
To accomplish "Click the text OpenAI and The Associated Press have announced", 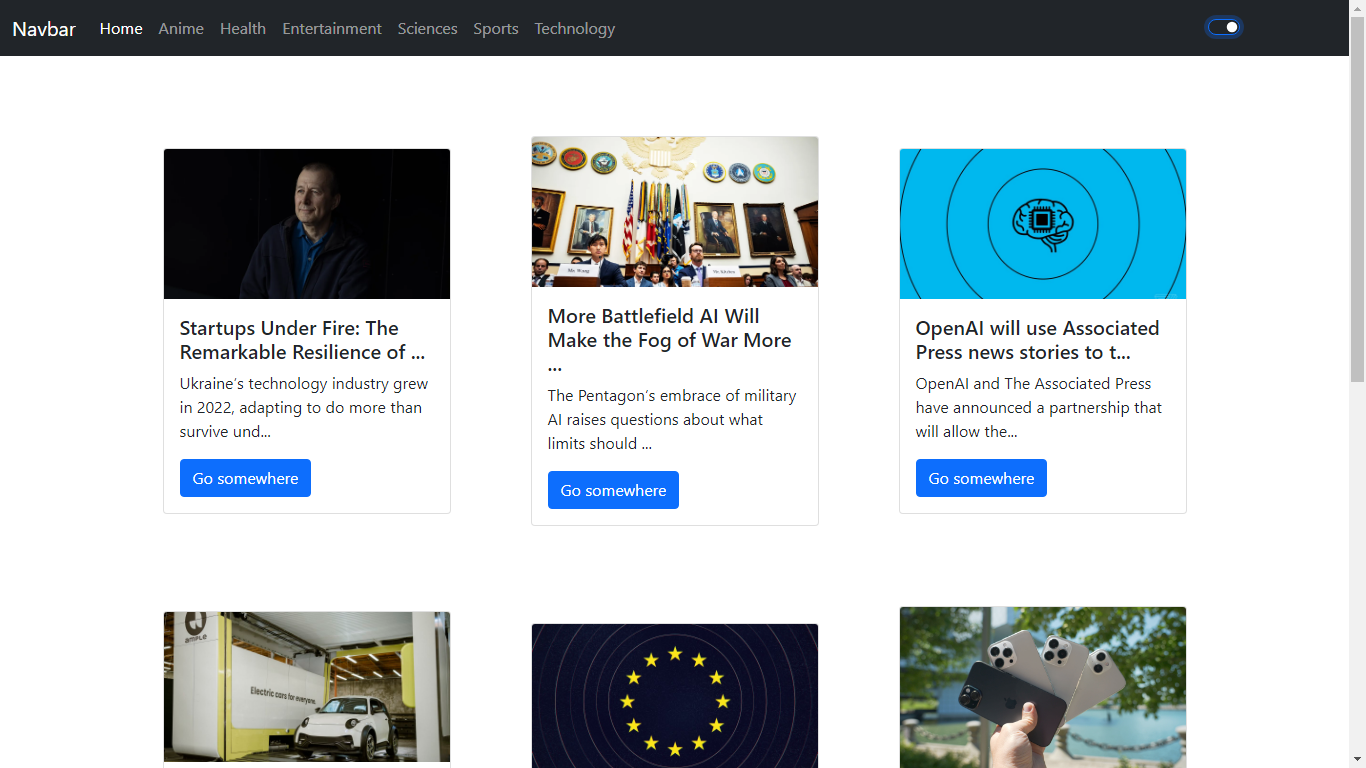I will [x=1039, y=408].
